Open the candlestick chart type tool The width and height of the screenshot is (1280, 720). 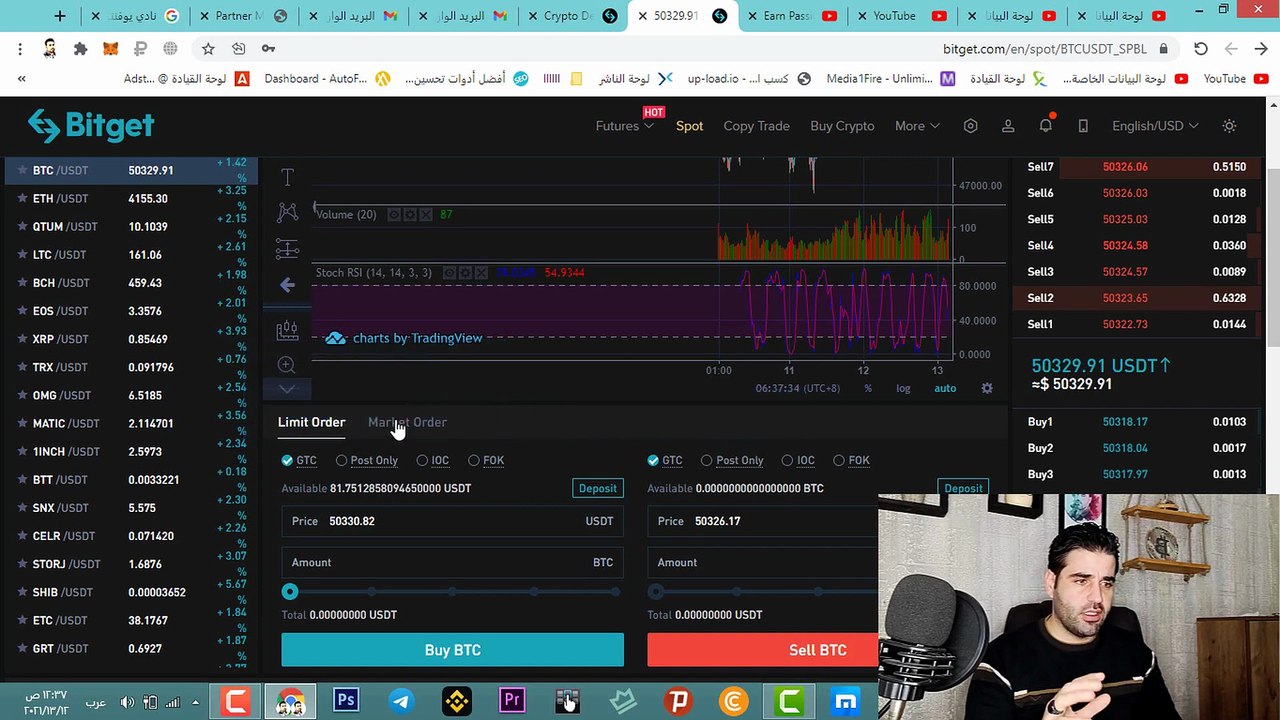288,328
